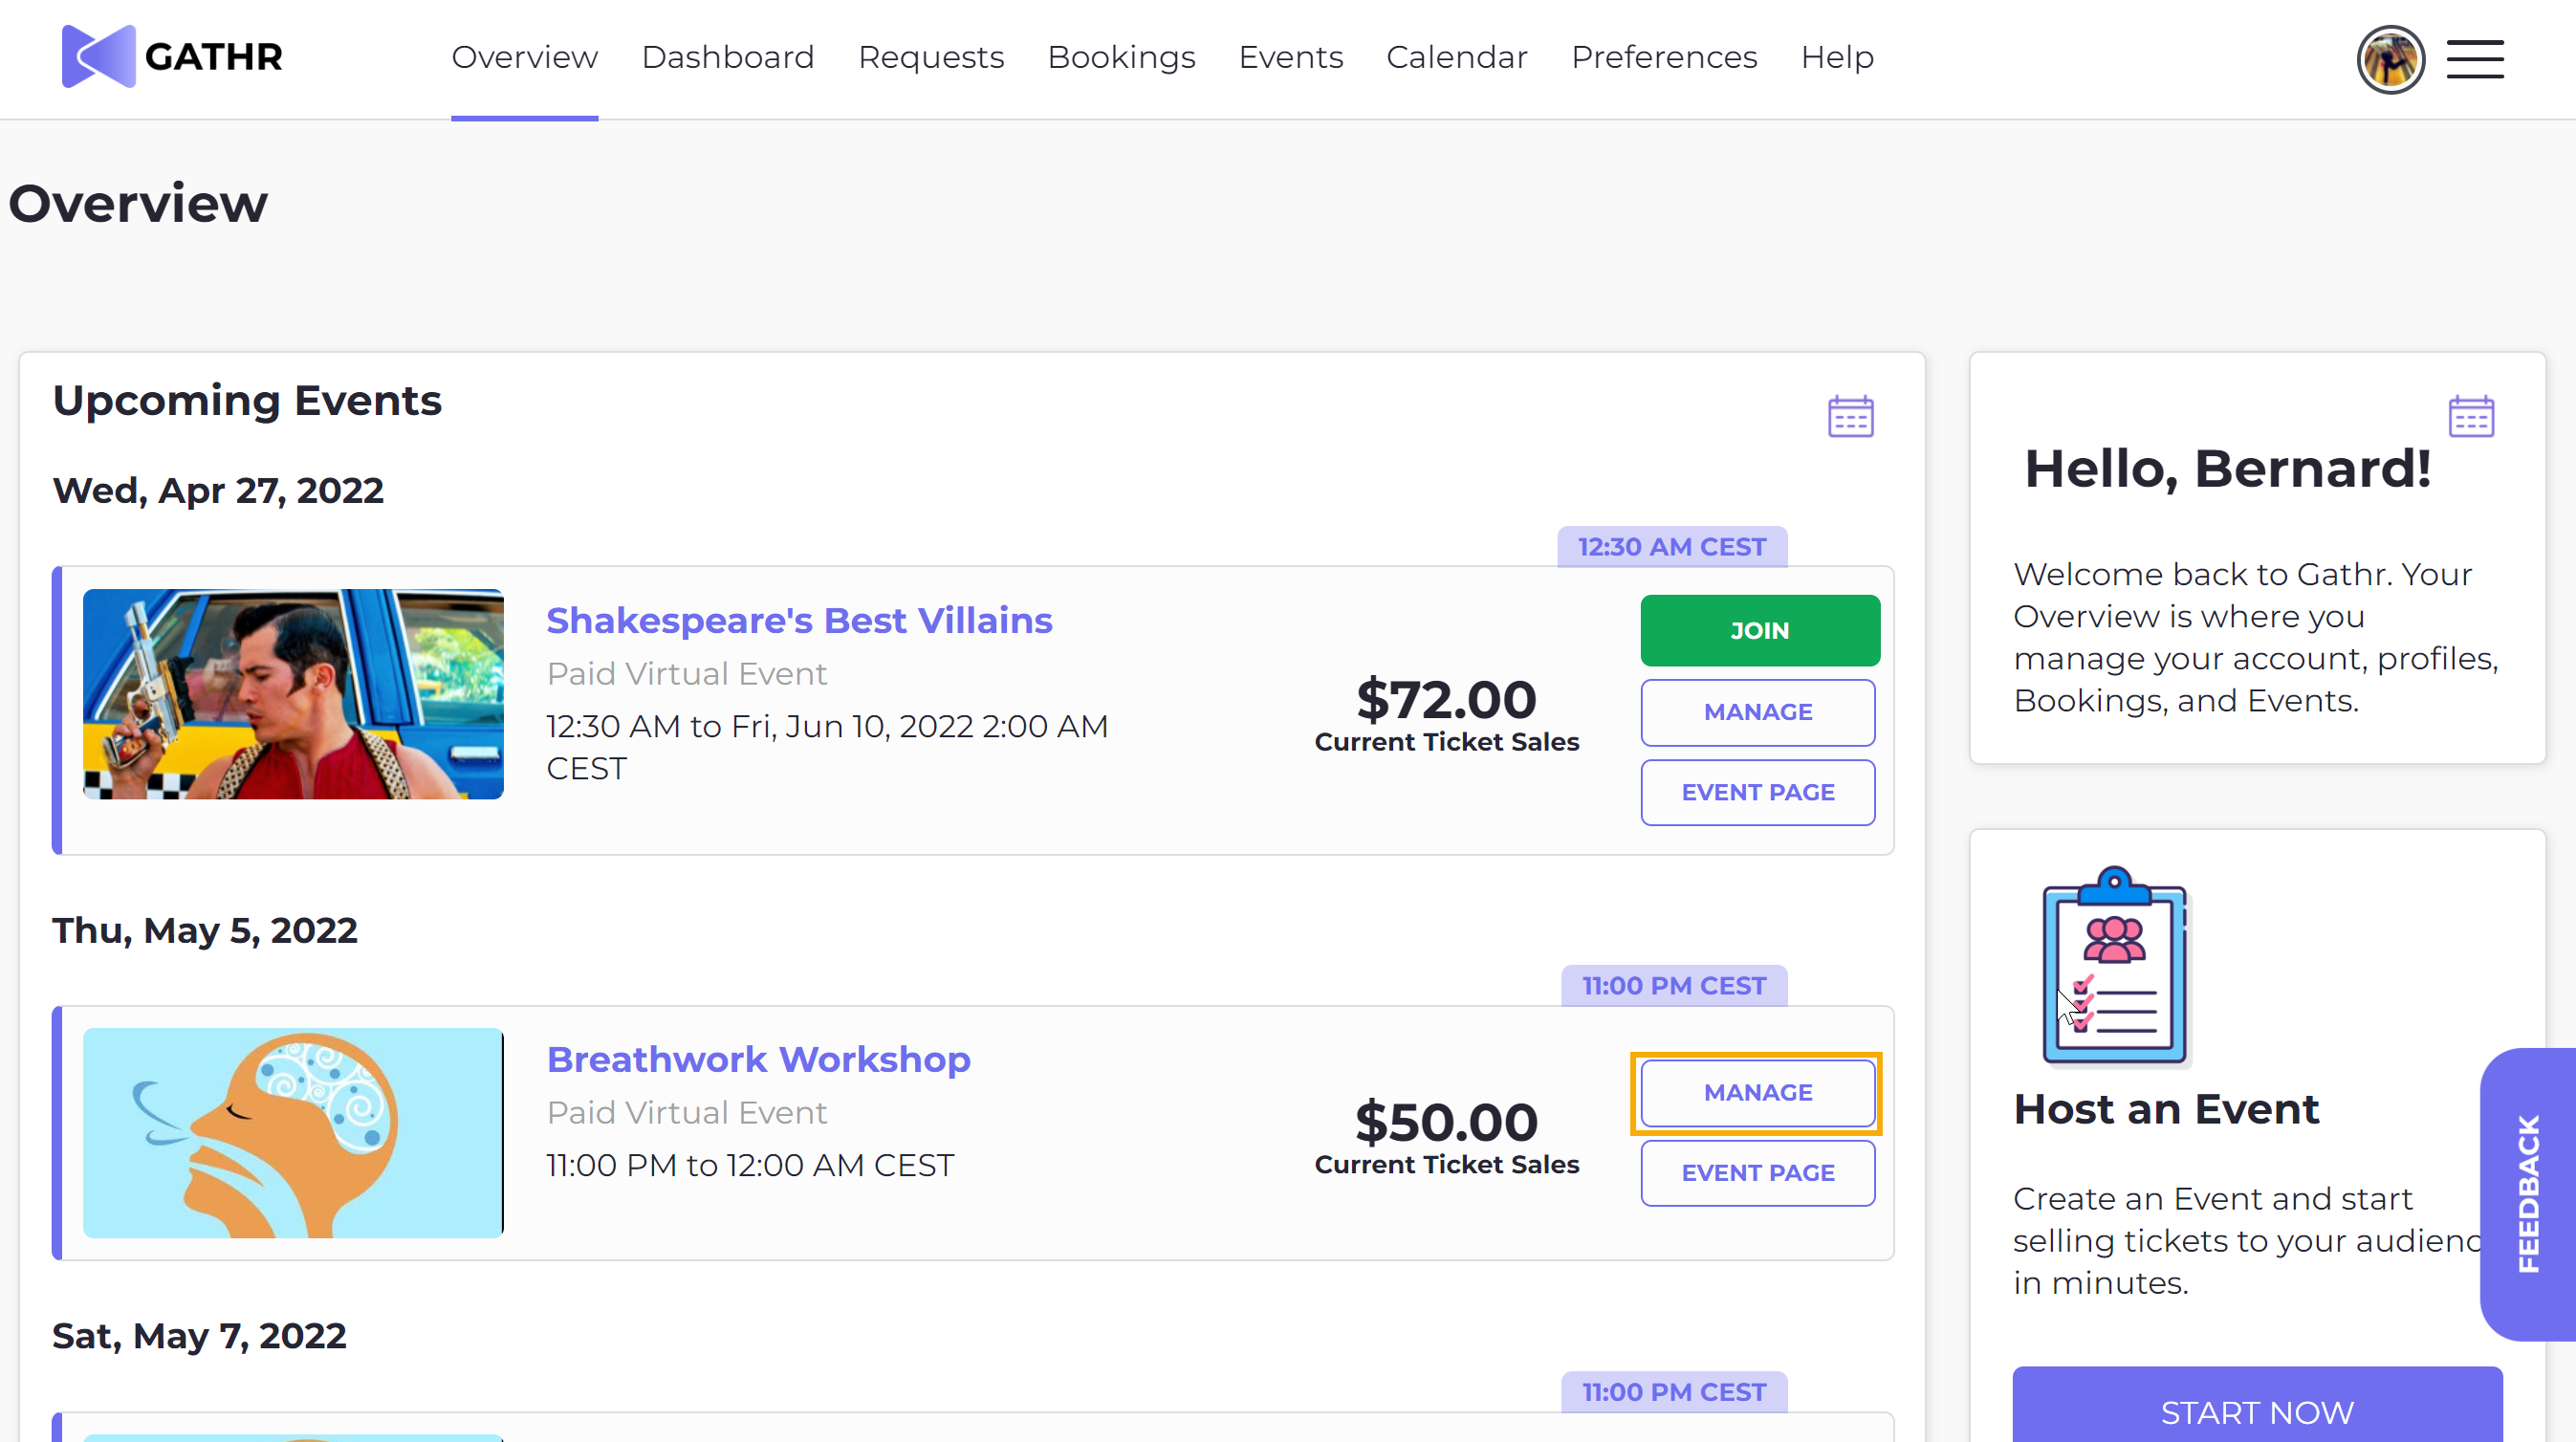This screenshot has height=1442, width=2576.
Task: Open the hamburger menu
Action: click(x=2475, y=59)
